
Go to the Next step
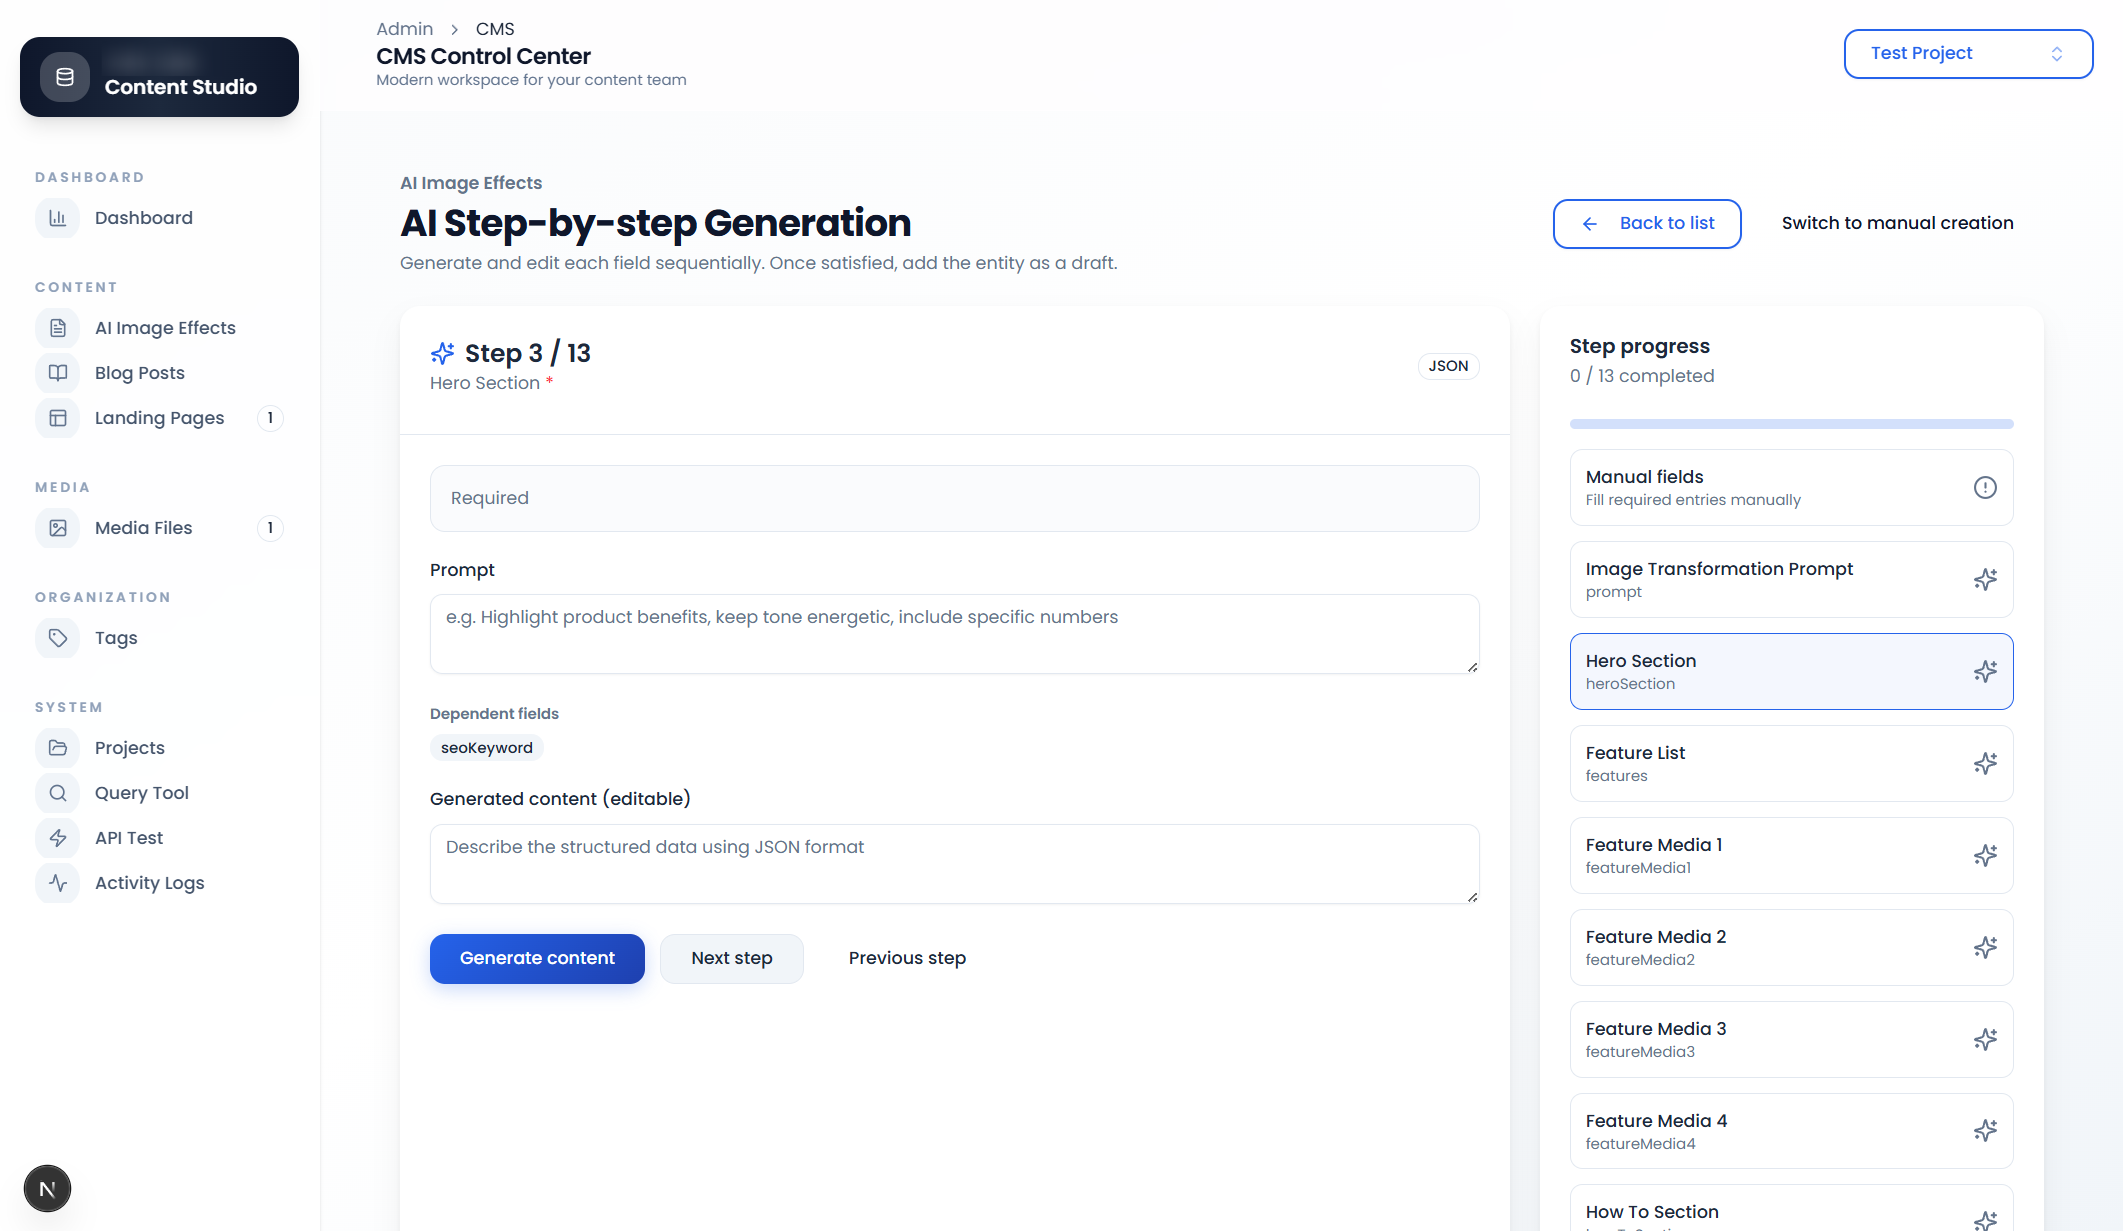click(x=731, y=958)
